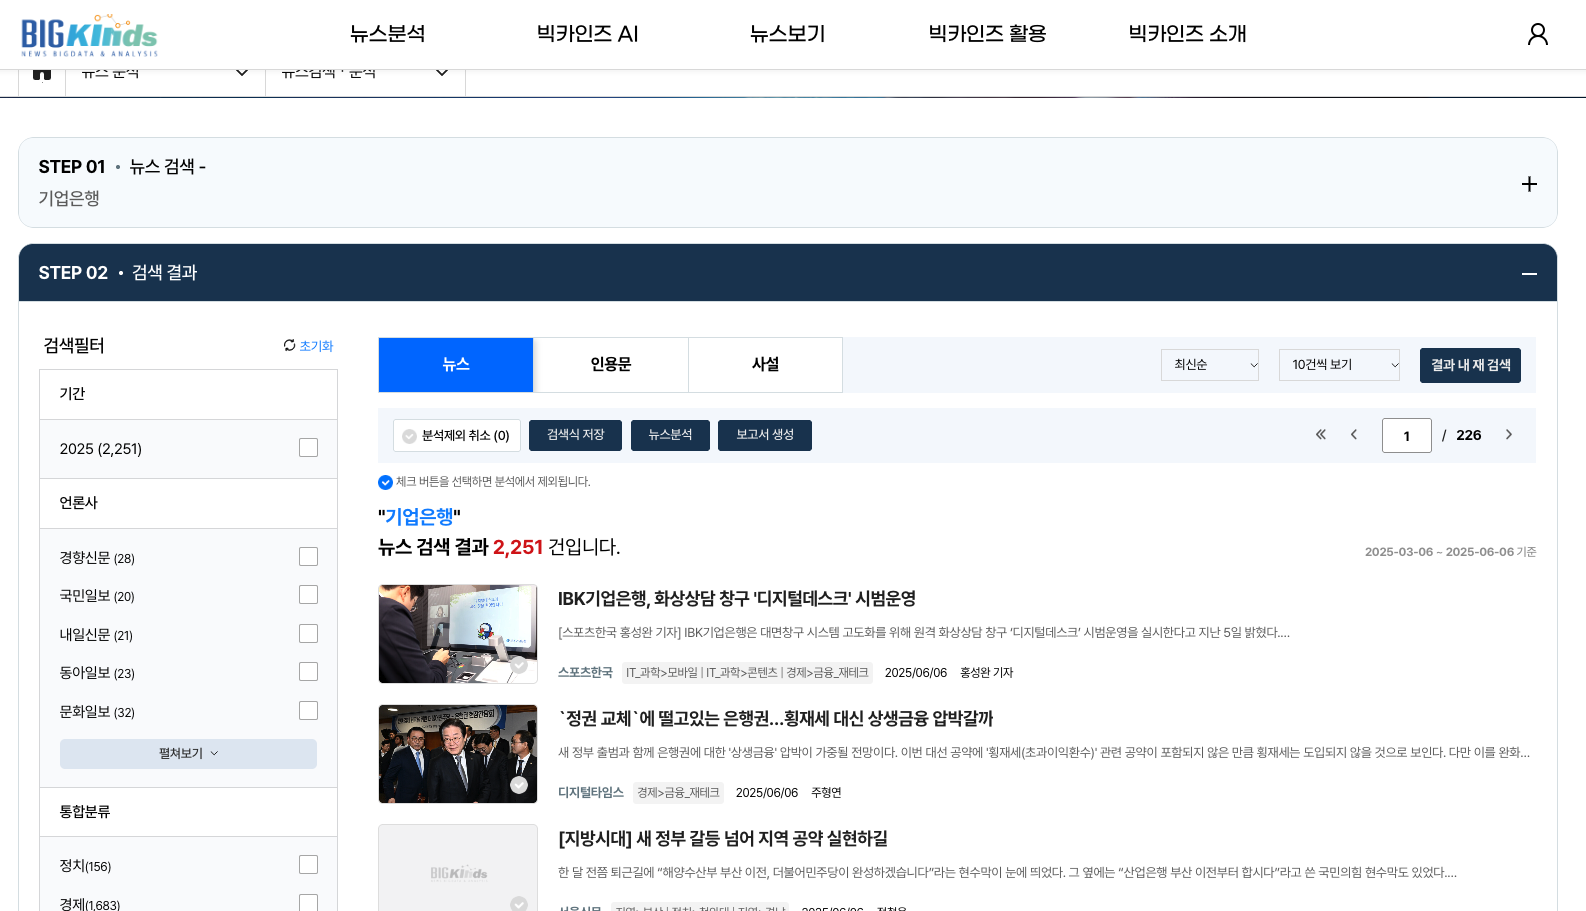Click the 뉴스분석 action button
The height and width of the screenshot is (911, 1586).
pyautogui.click(x=670, y=435)
